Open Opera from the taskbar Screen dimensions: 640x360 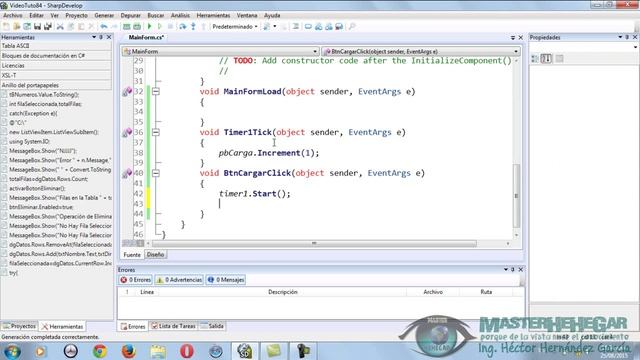(187, 351)
